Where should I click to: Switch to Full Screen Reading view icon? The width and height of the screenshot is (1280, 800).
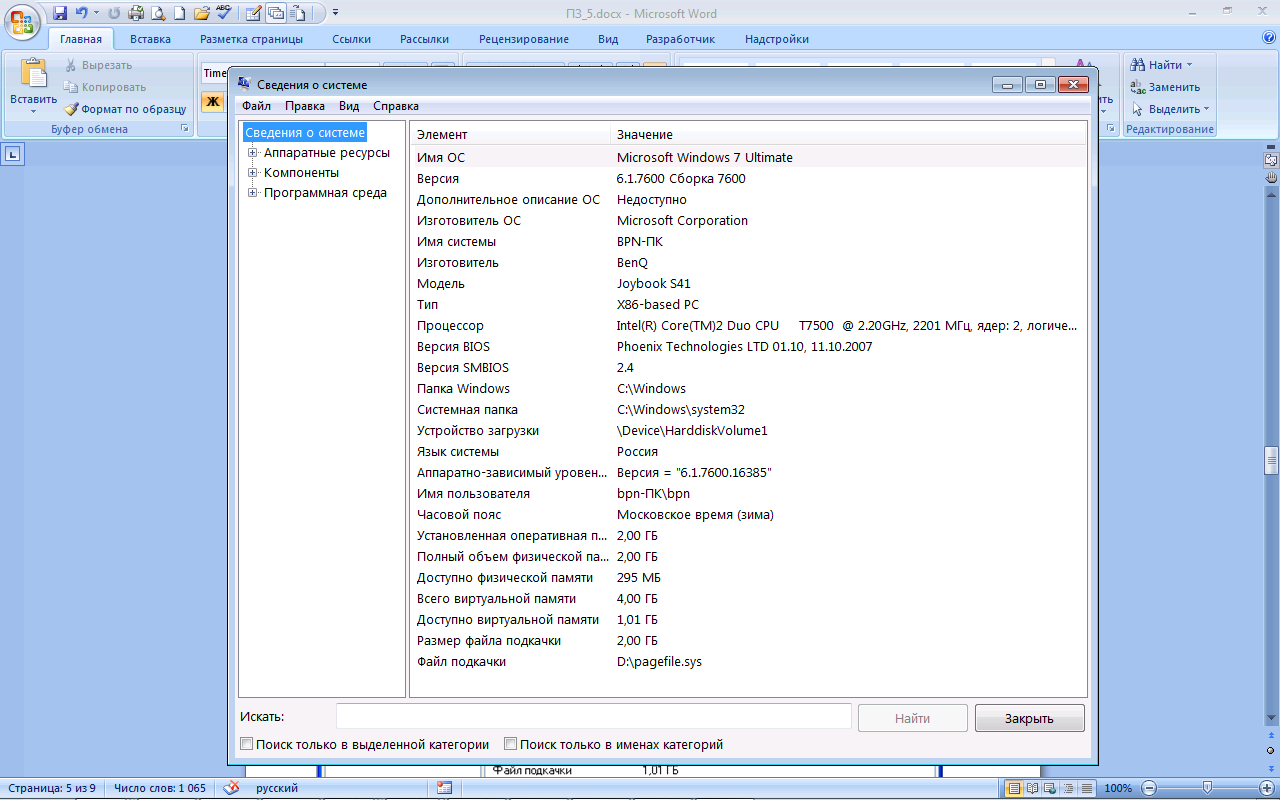click(1032, 788)
